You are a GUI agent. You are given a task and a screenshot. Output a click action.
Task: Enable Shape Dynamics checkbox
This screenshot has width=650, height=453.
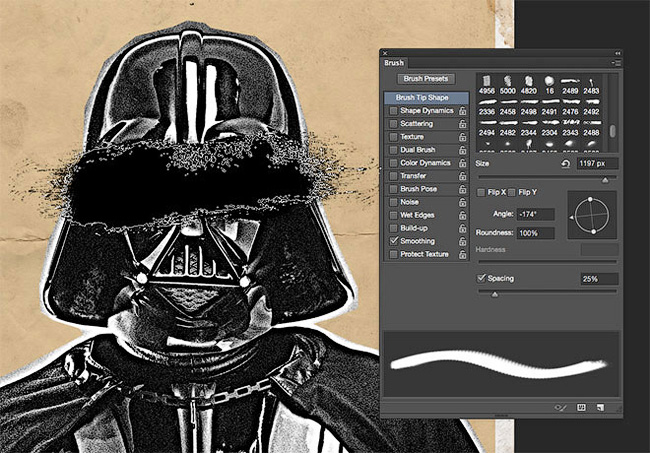[393, 111]
